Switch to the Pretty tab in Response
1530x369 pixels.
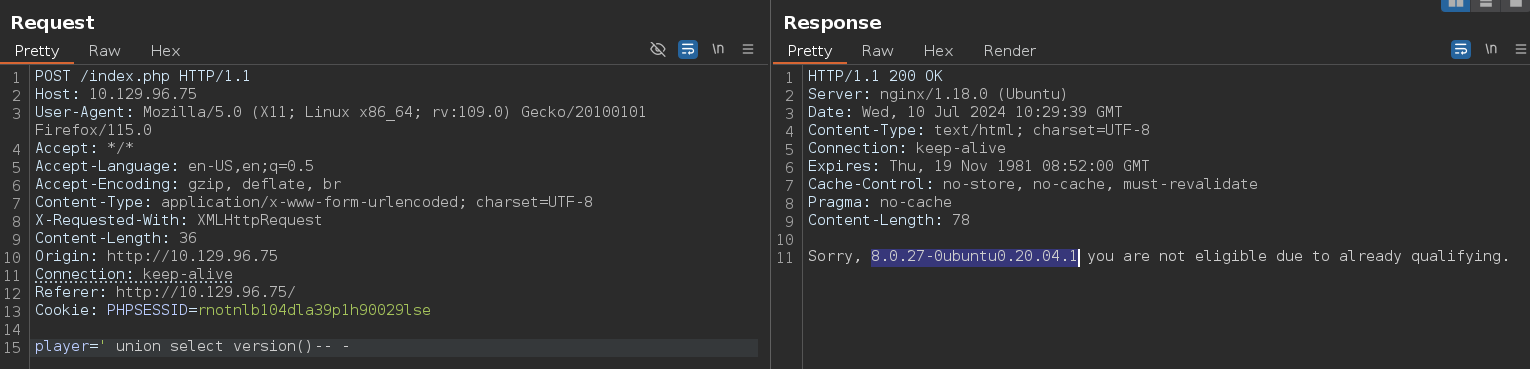click(810, 50)
